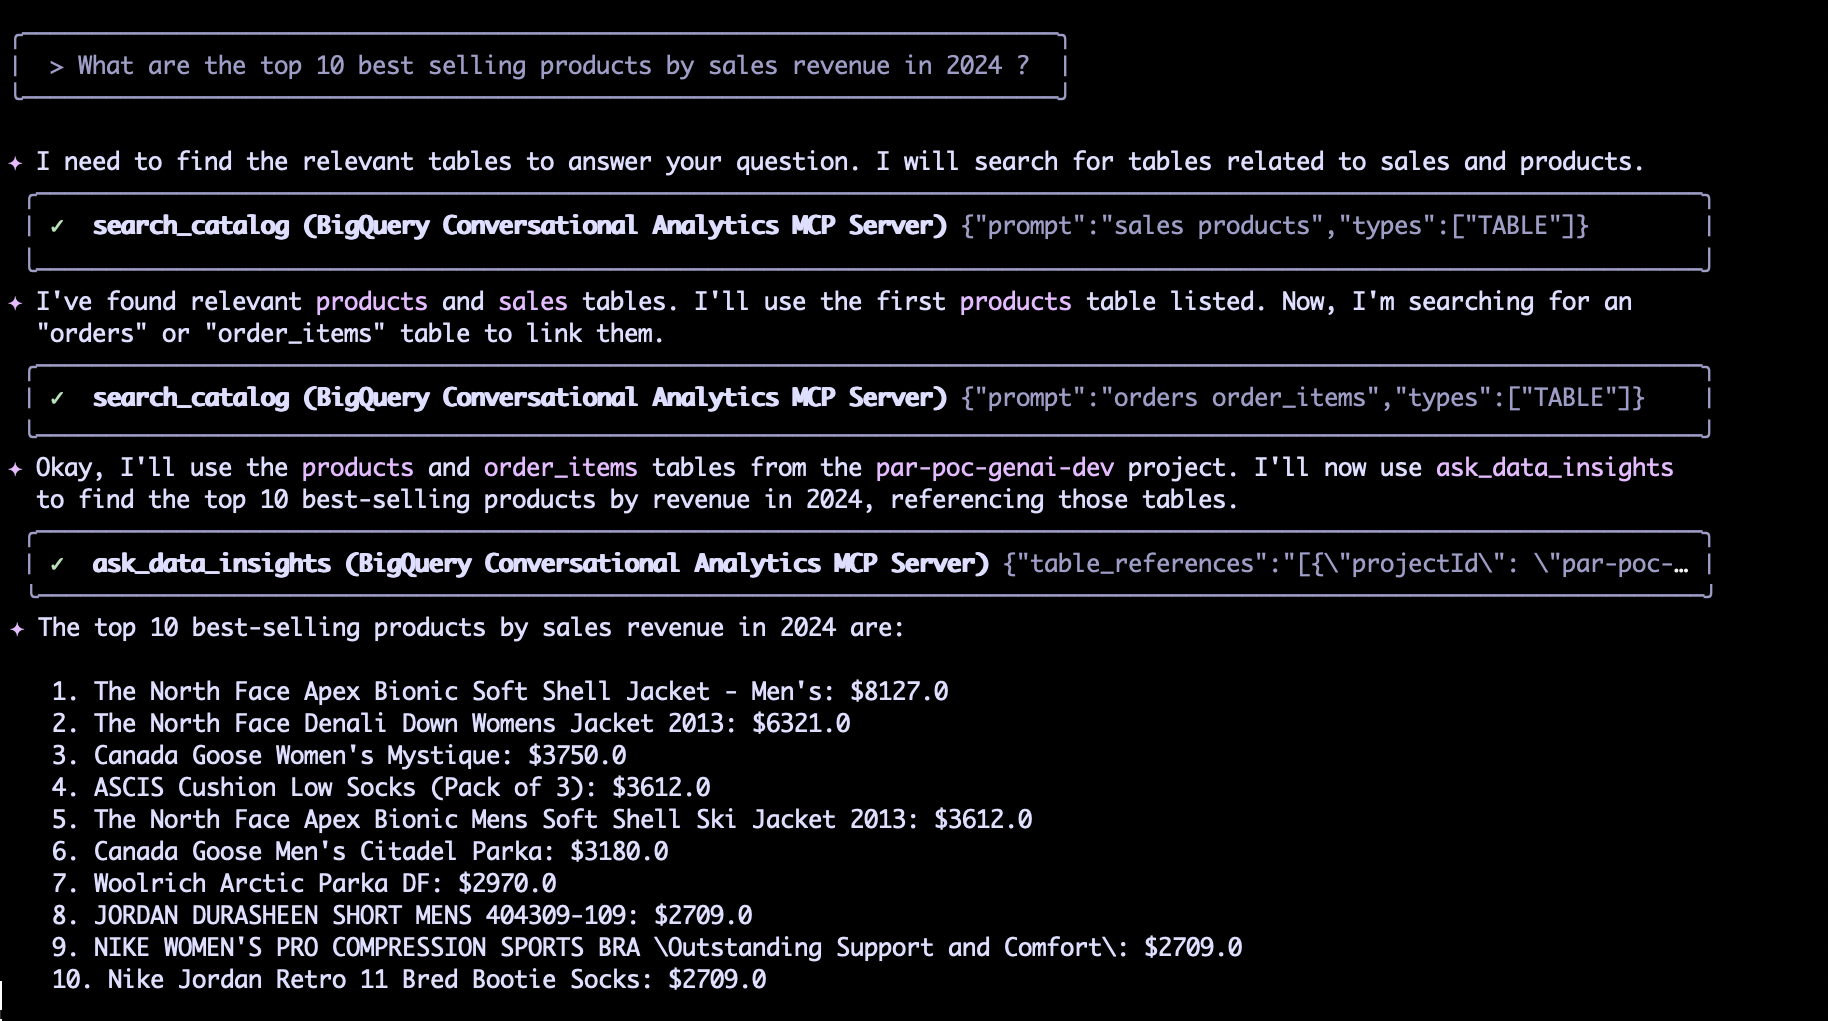Screen dimensions: 1828x1021
Task: Click the highlighted "sales" table word
Action: pyautogui.click(x=532, y=302)
